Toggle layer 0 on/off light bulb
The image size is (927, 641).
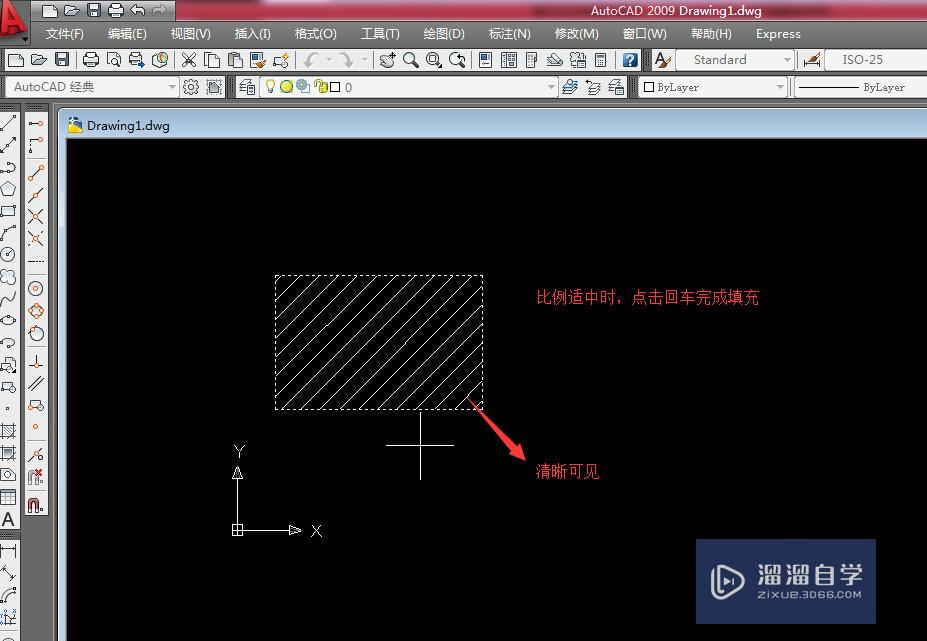click(270, 86)
